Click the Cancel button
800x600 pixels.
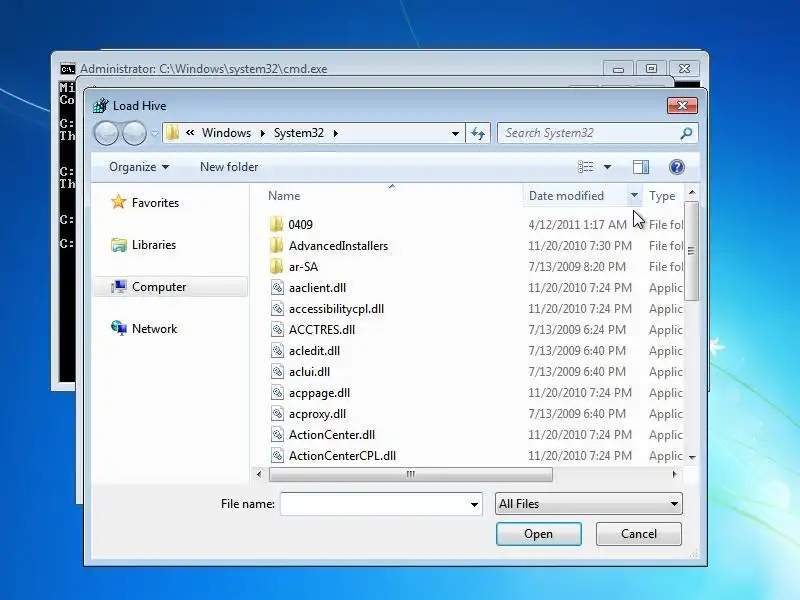pos(639,534)
